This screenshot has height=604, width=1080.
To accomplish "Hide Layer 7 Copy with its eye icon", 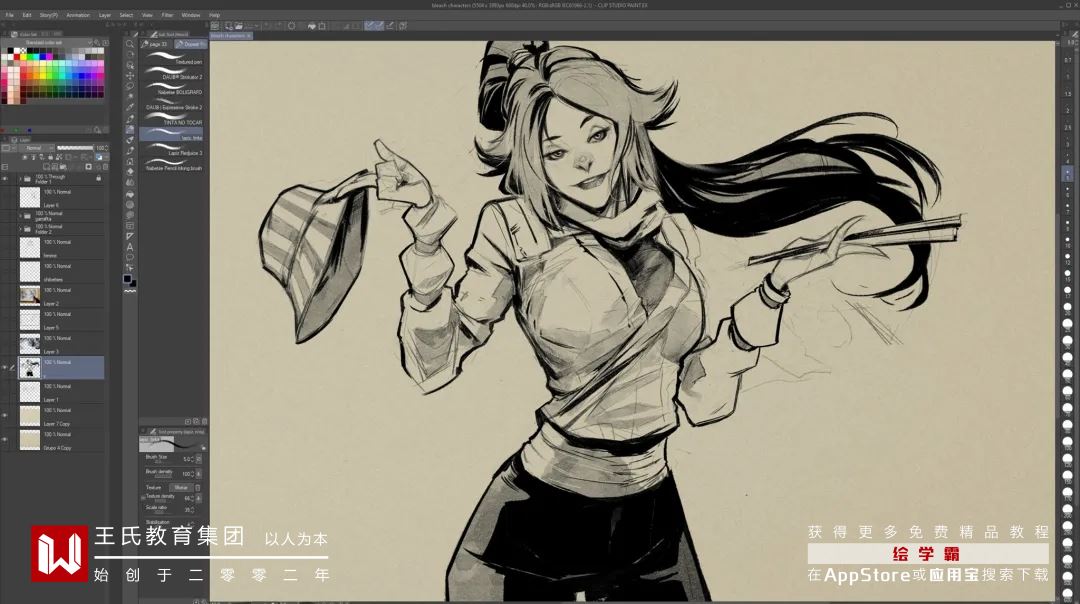I will point(5,415).
